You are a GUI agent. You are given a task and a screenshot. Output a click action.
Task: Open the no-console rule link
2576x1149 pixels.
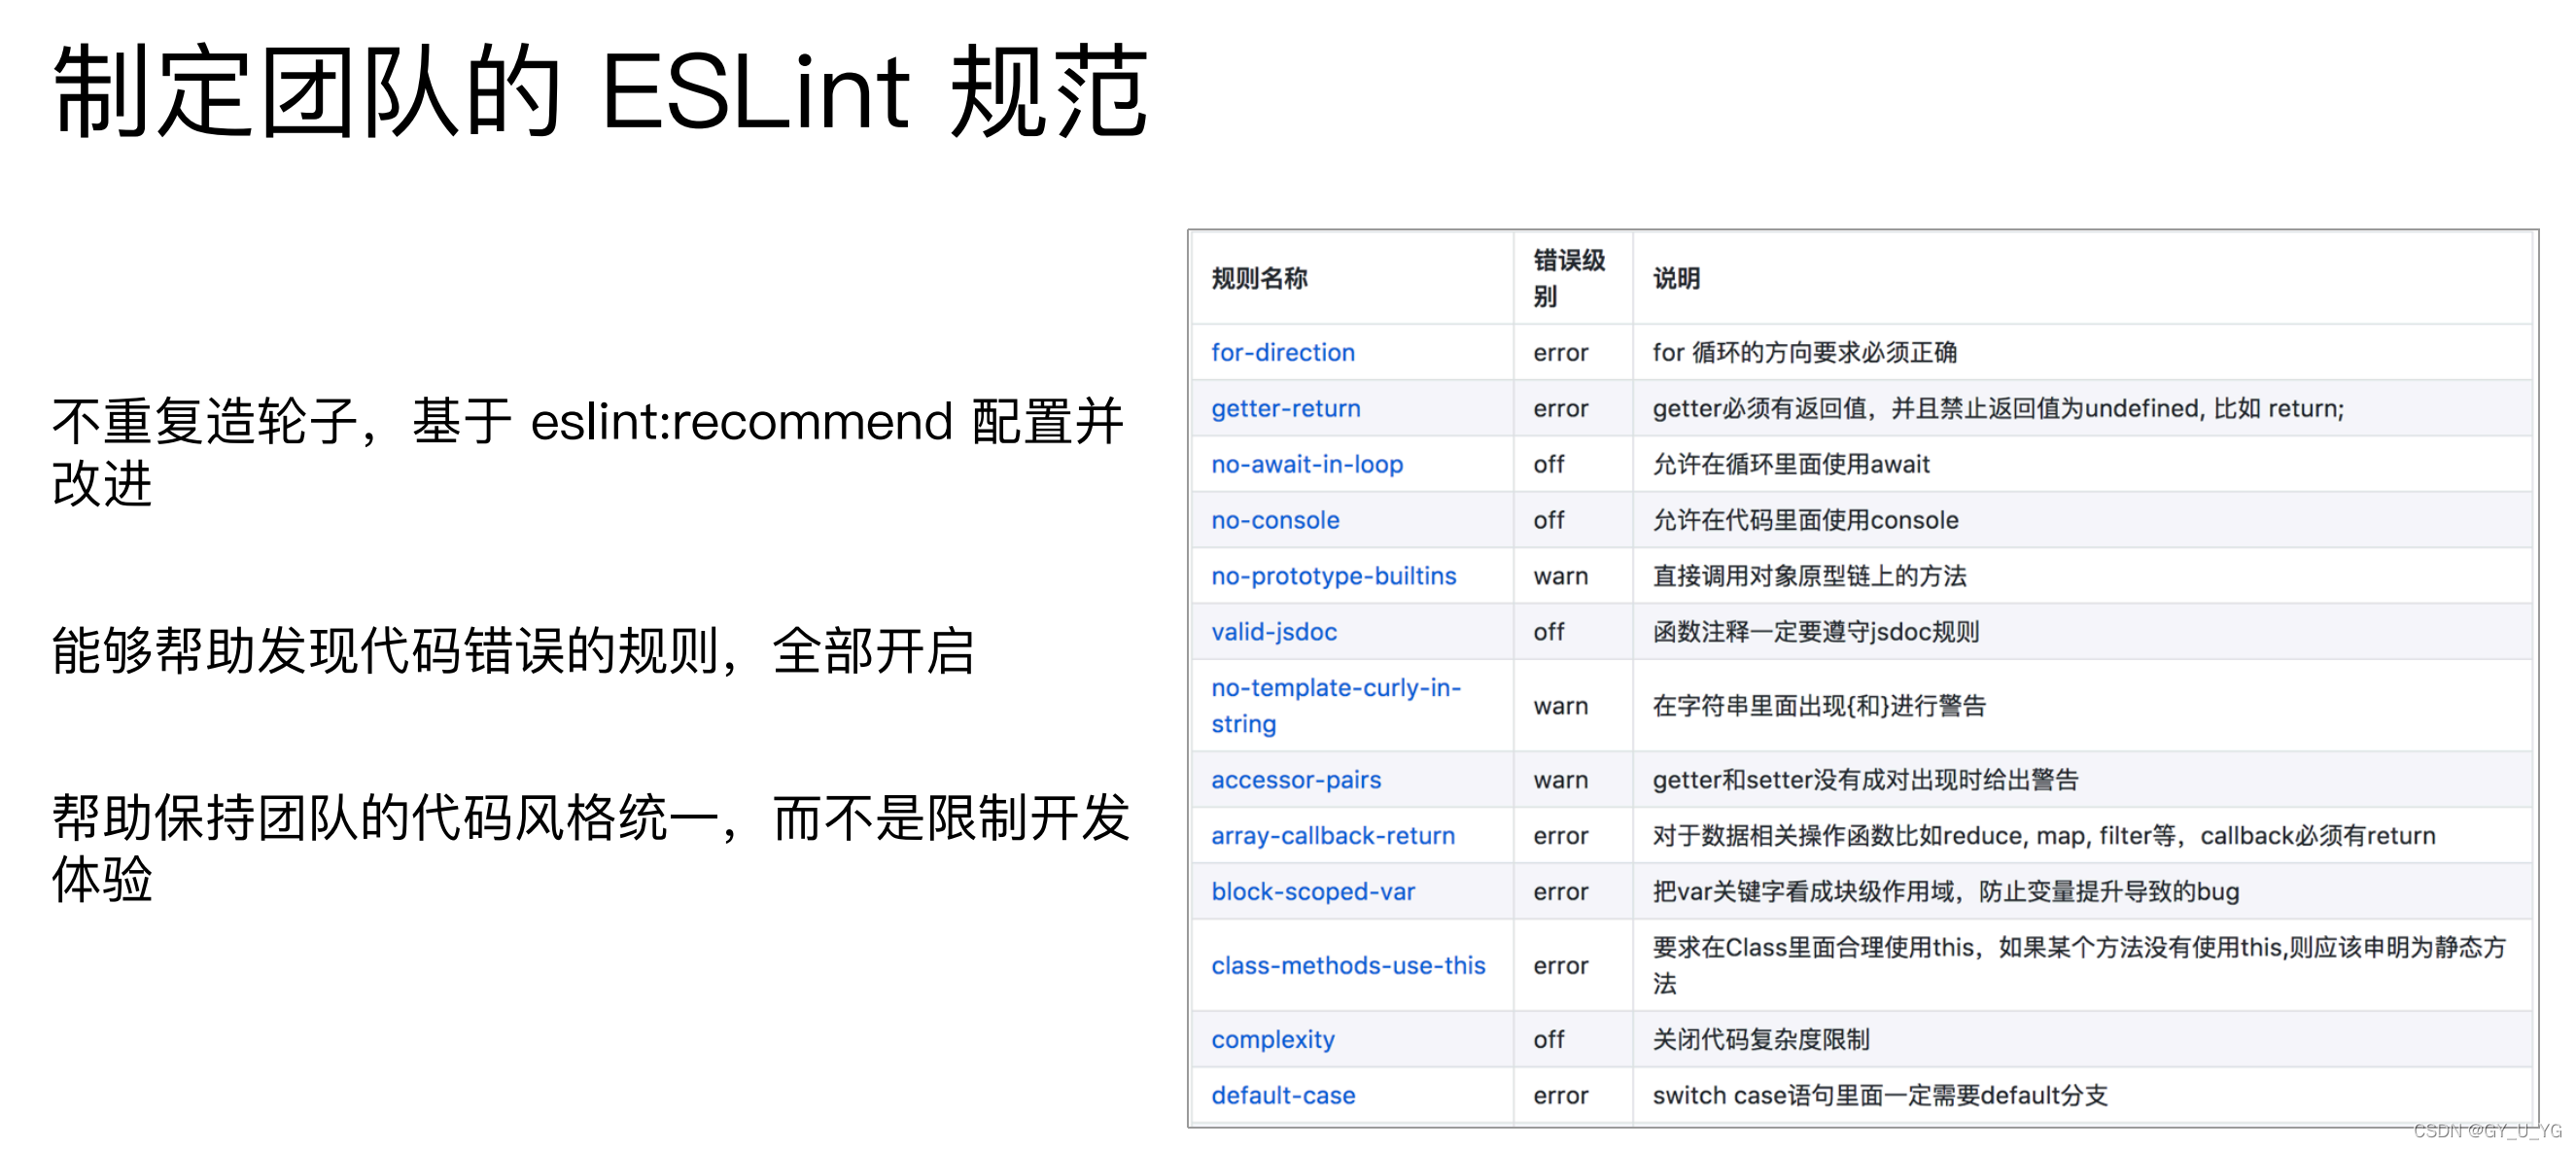tap(1275, 520)
